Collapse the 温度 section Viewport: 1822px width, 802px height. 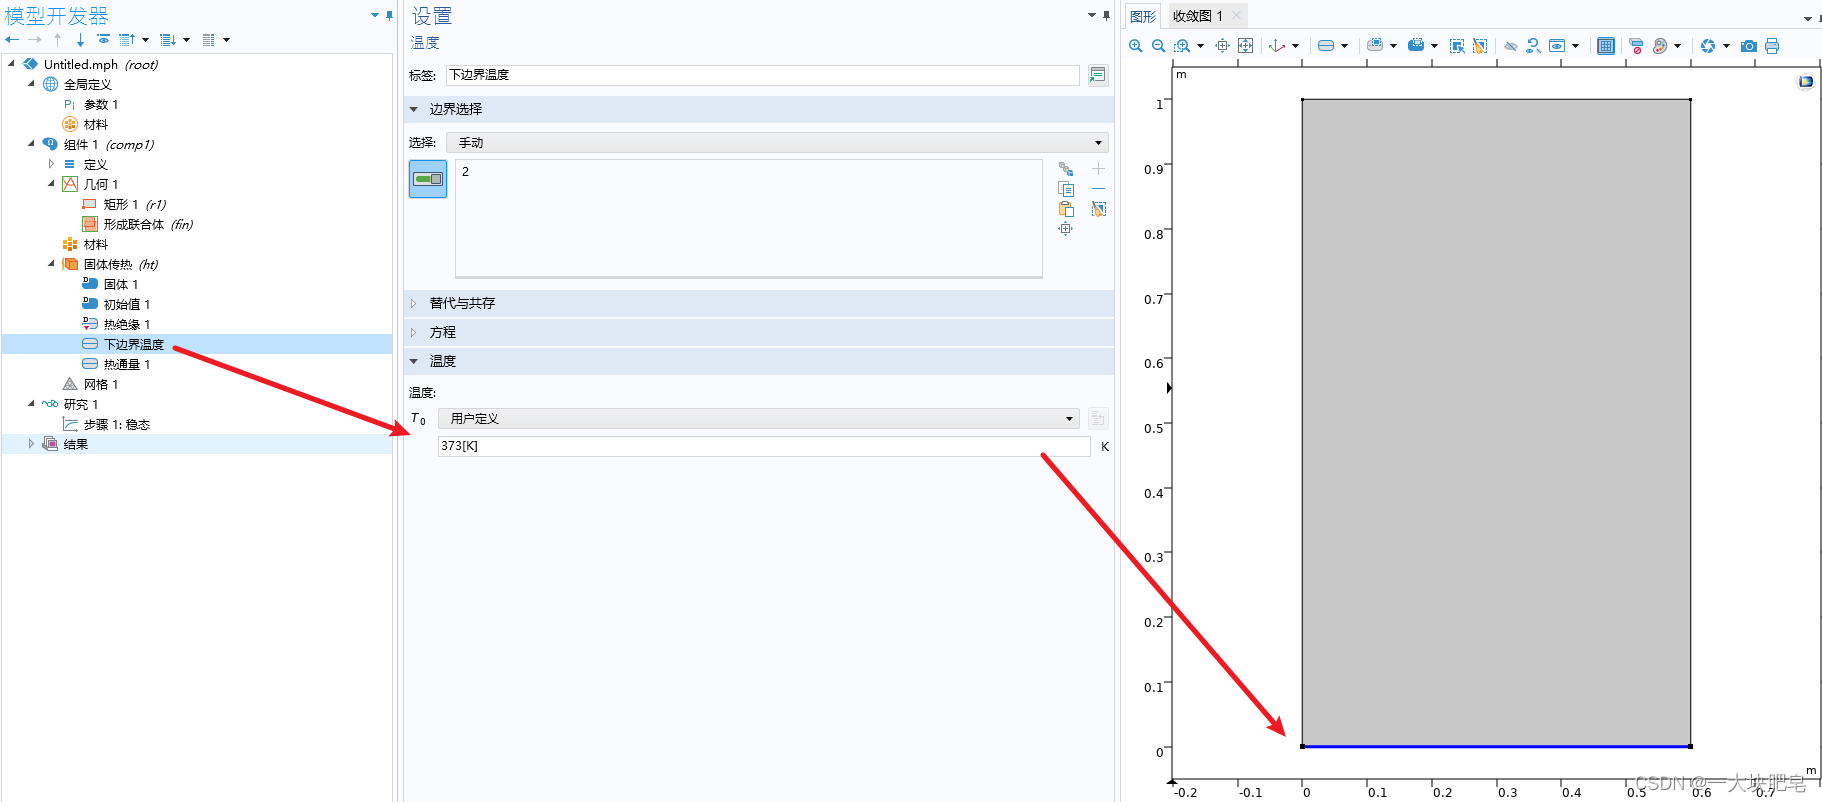[x=414, y=361]
